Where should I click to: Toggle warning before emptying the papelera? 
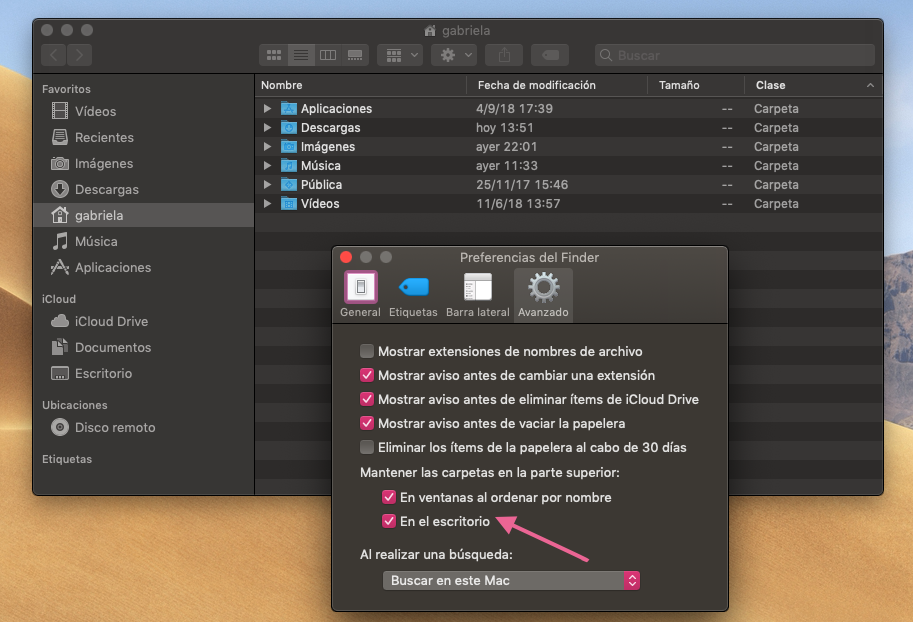point(367,423)
